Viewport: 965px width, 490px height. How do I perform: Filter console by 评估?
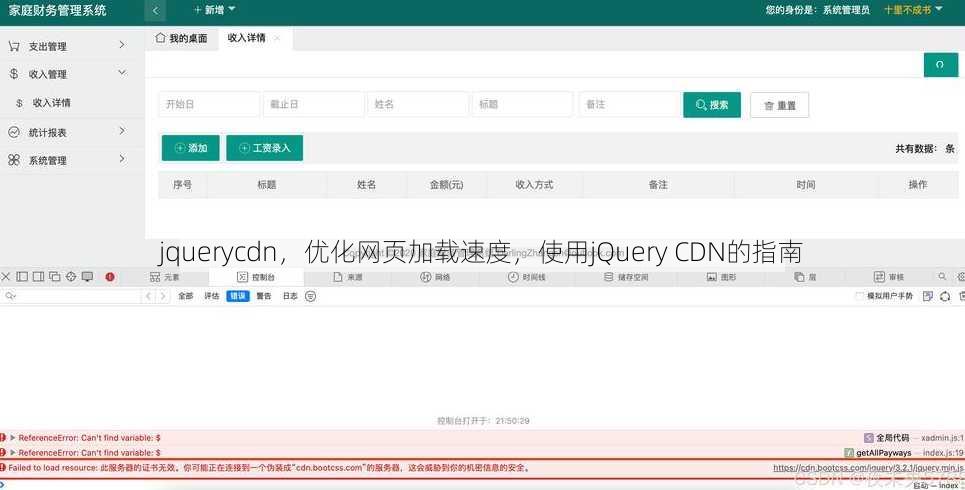click(212, 296)
